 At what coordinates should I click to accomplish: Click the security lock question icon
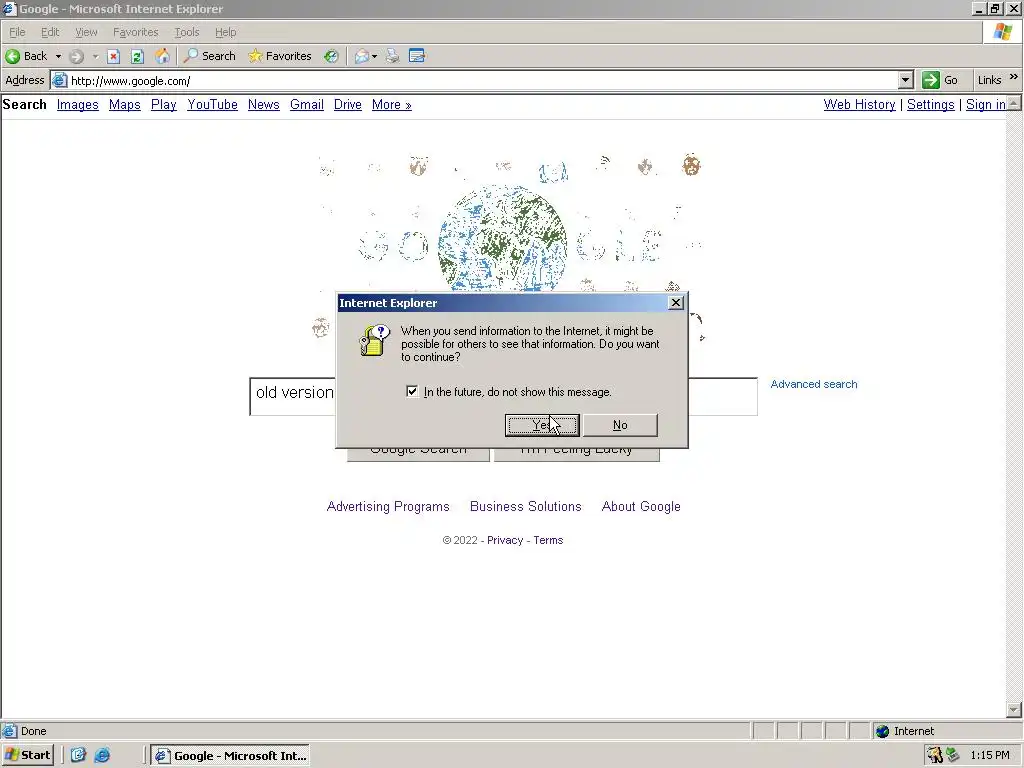pyautogui.click(x=375, y=340)
